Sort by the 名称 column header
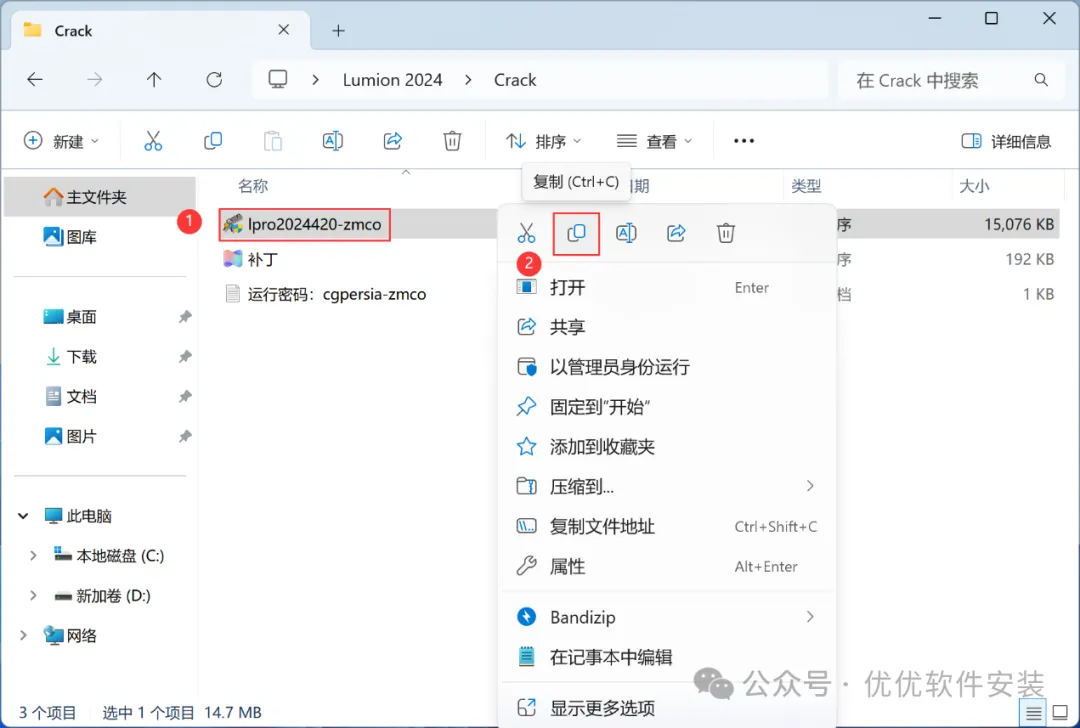Image resolution: width=1080 pixels, height=728 pixels. (x=253, y=186)
